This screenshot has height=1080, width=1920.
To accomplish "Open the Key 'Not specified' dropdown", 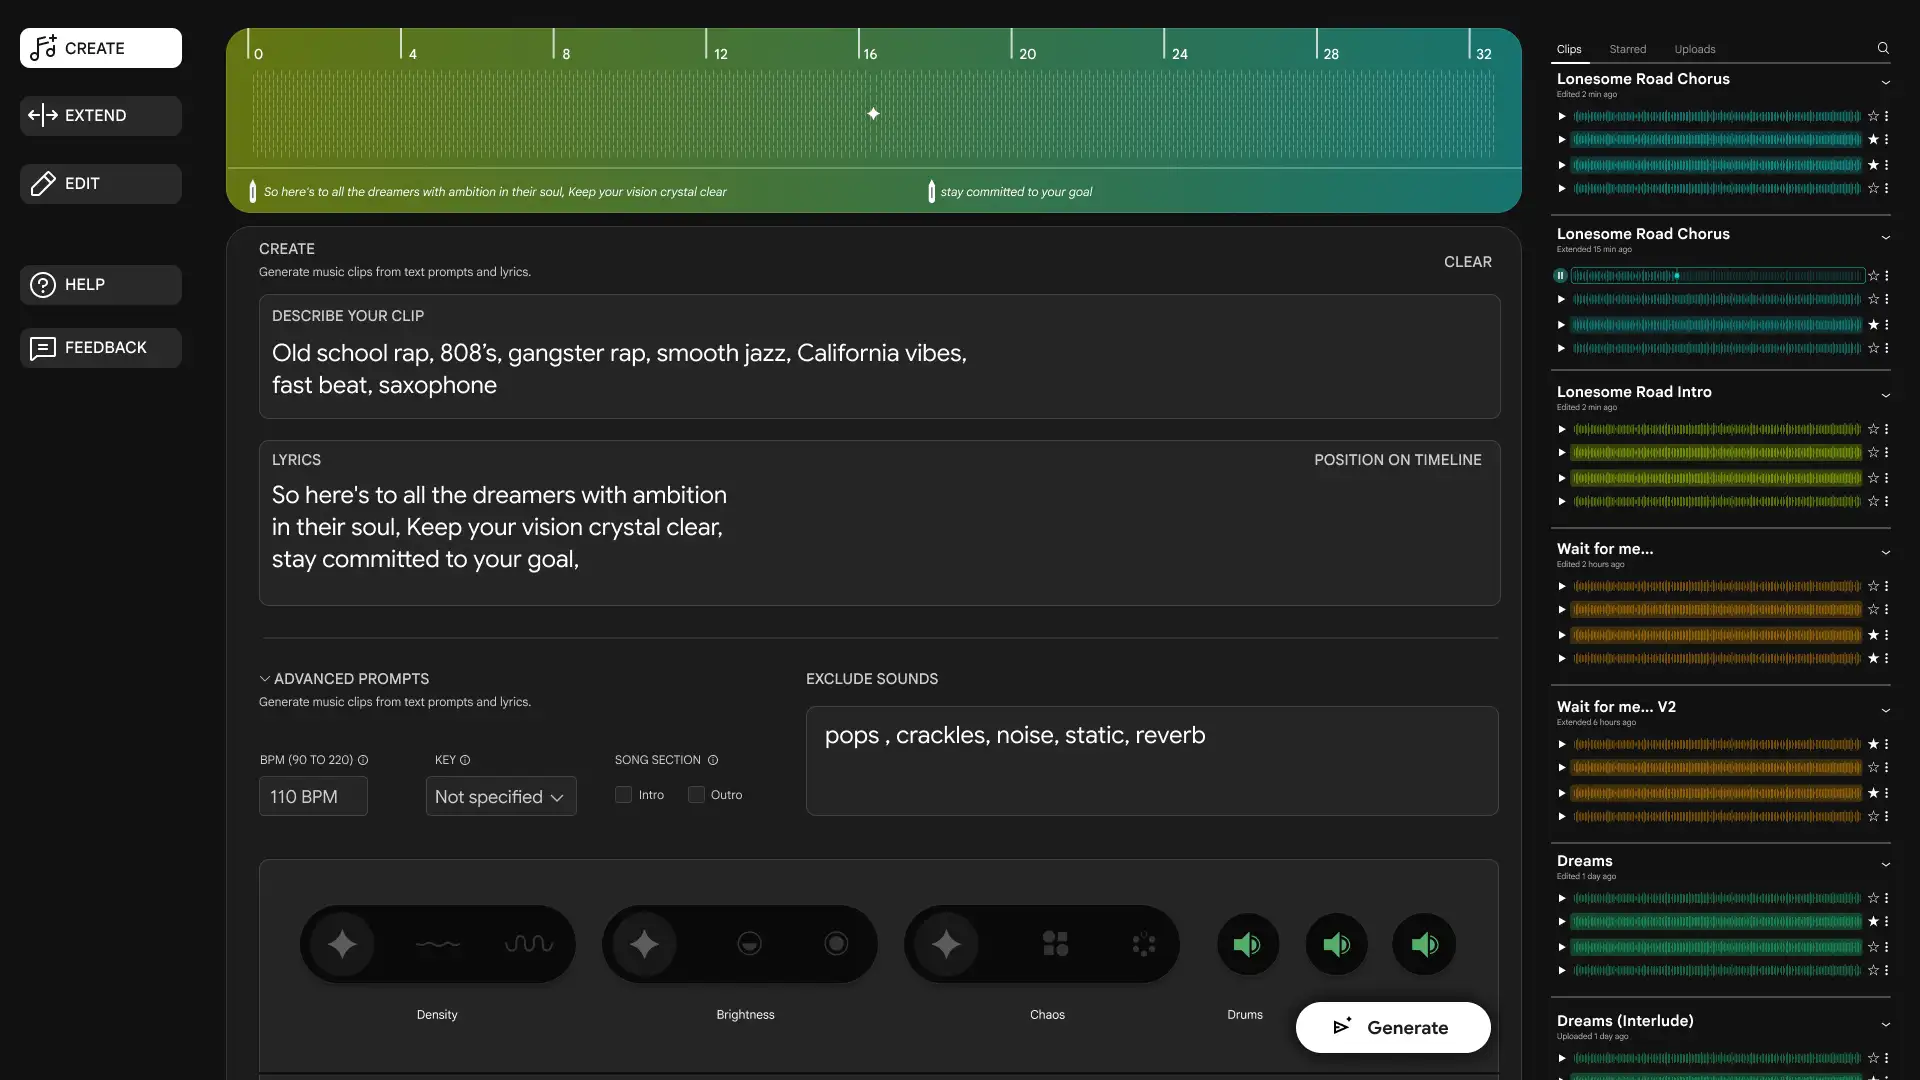I will coord(501,797).
